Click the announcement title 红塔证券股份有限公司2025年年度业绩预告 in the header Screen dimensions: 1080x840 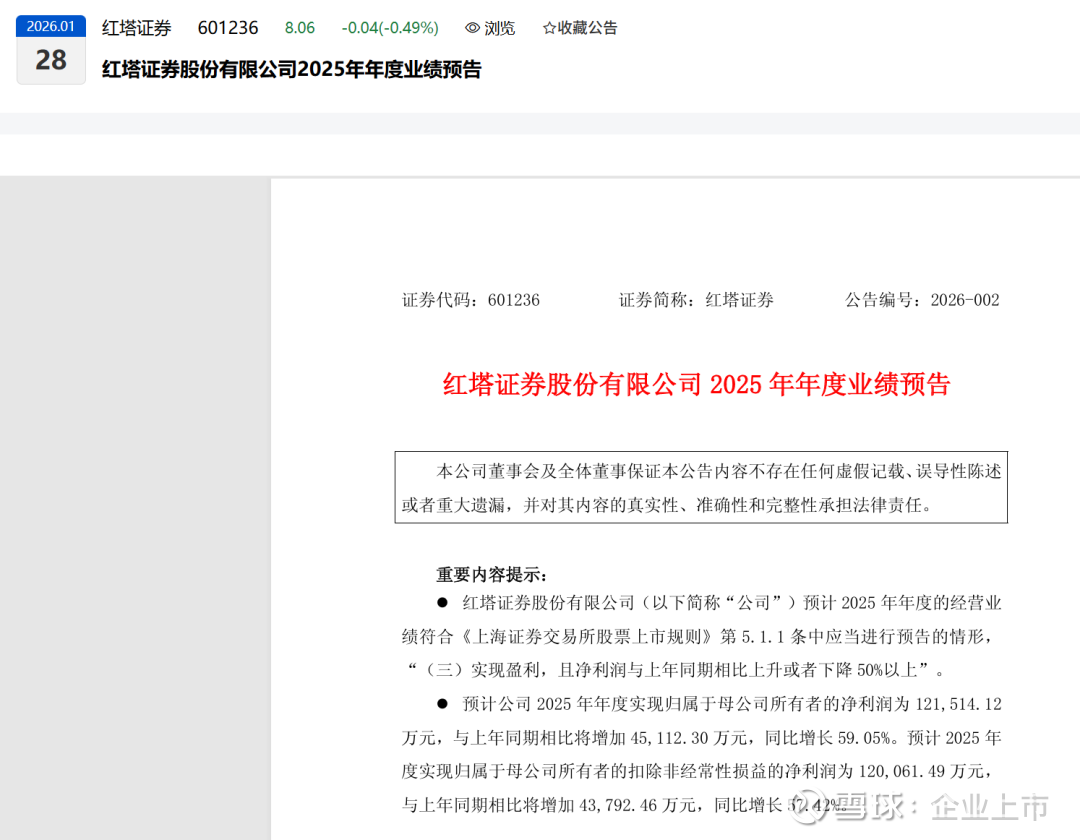click(291, 70)
